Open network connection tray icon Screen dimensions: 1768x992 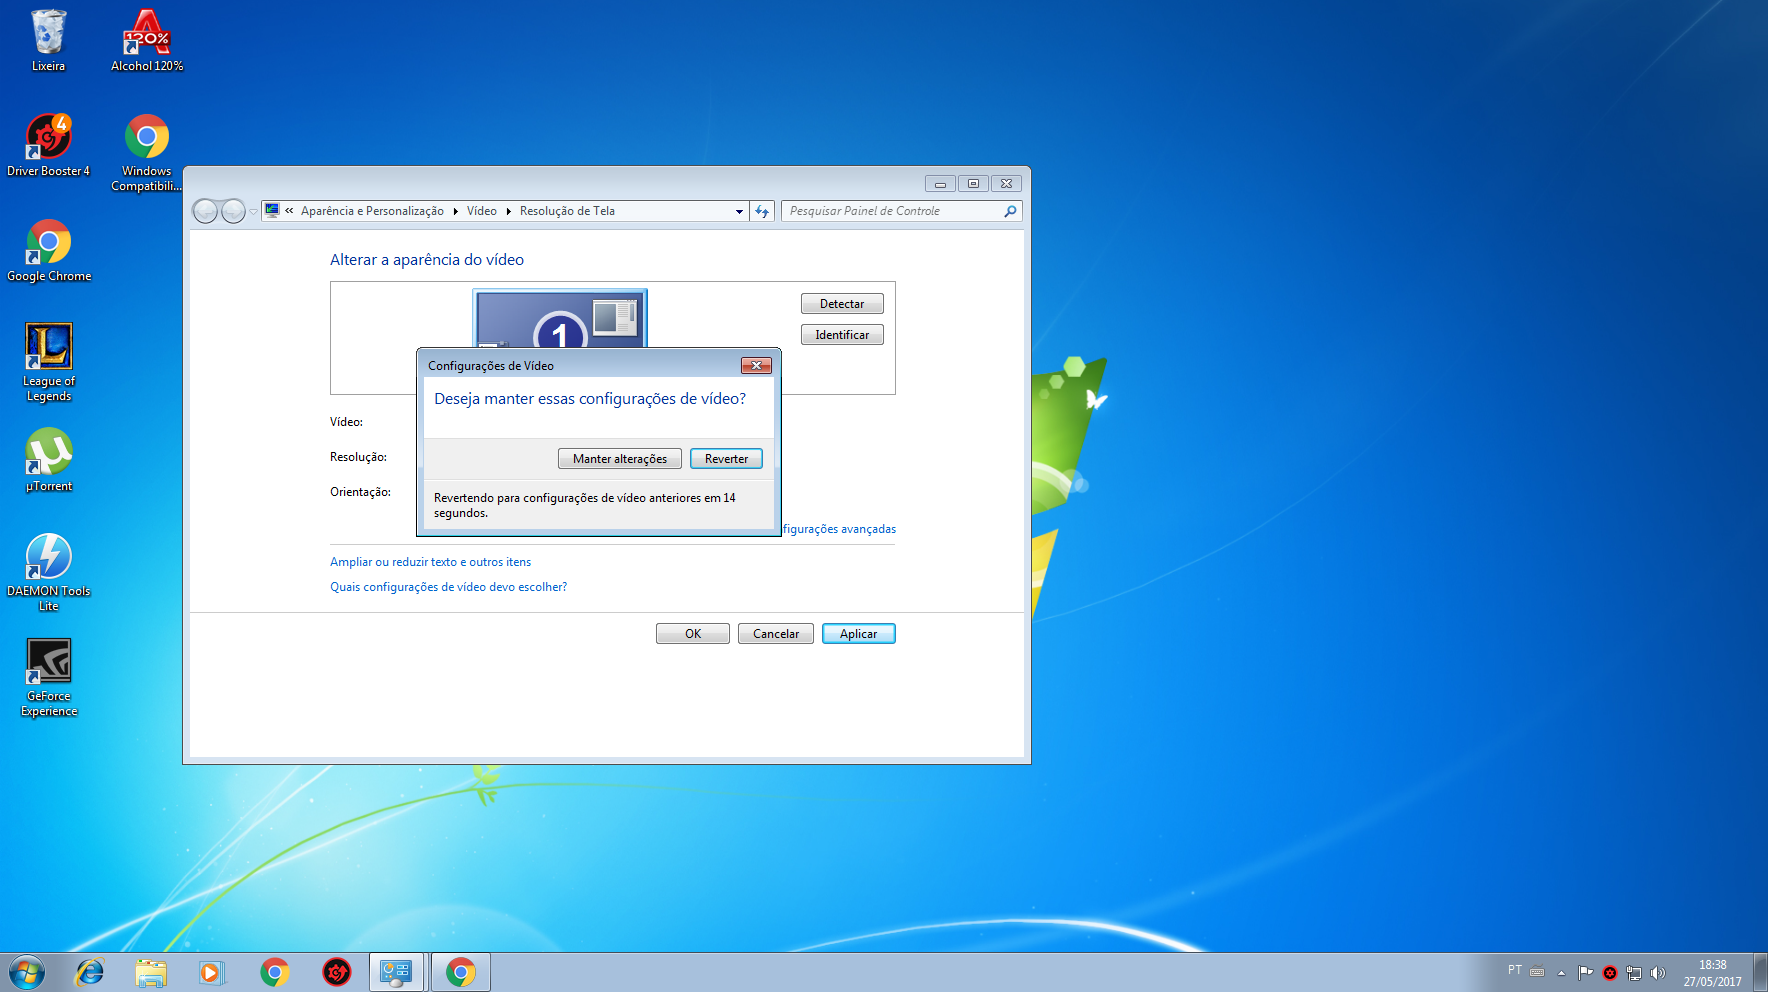(1634, 973)
